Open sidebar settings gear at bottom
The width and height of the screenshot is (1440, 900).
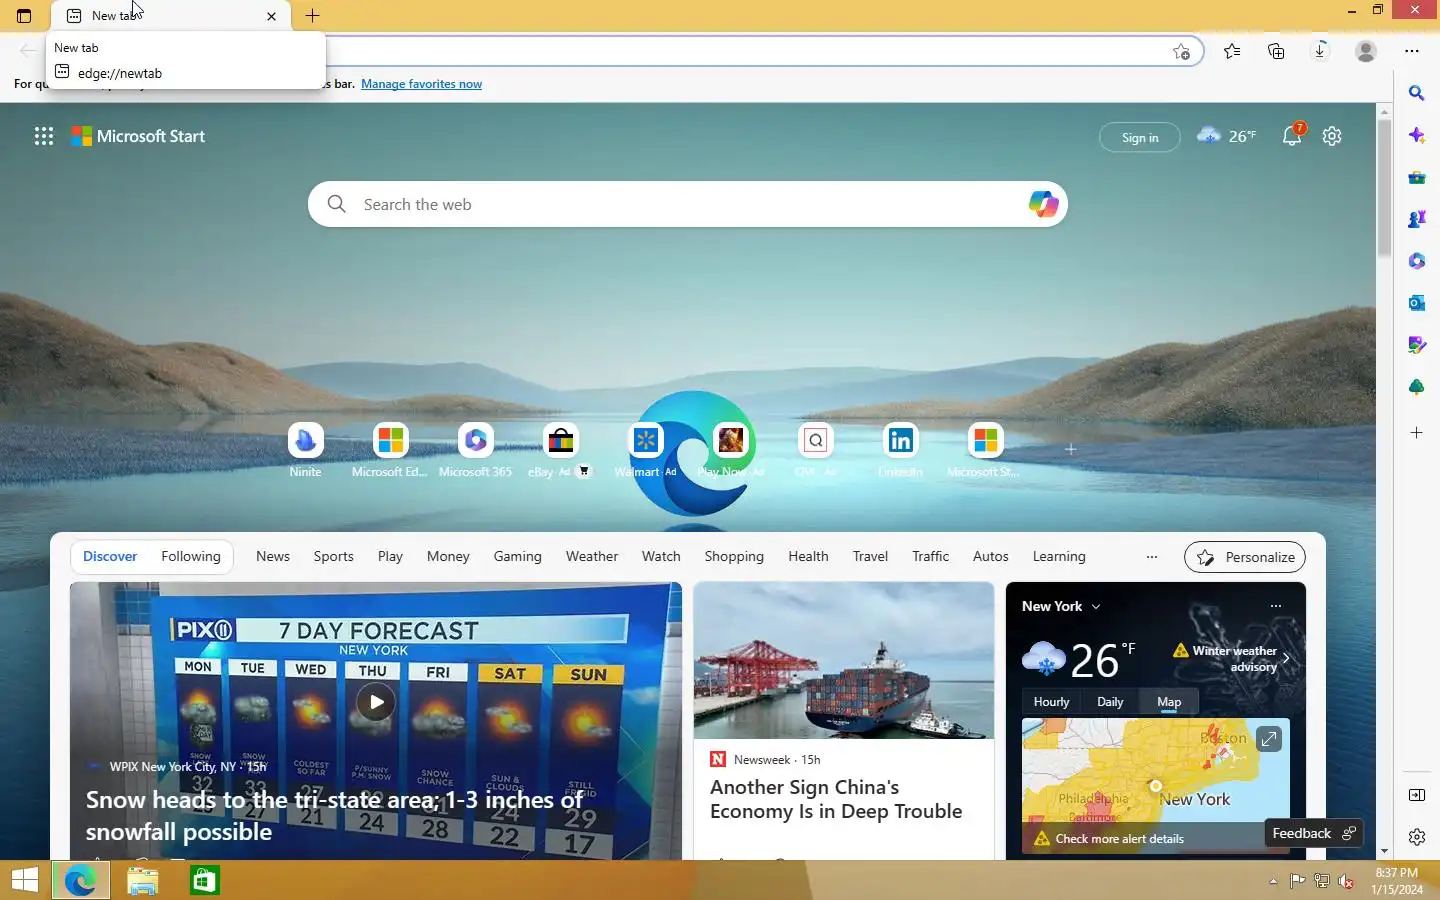1416,837
